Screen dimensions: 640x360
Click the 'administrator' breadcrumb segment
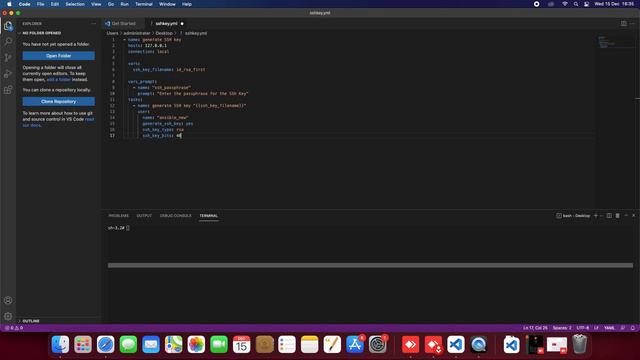tap(137, 33)
